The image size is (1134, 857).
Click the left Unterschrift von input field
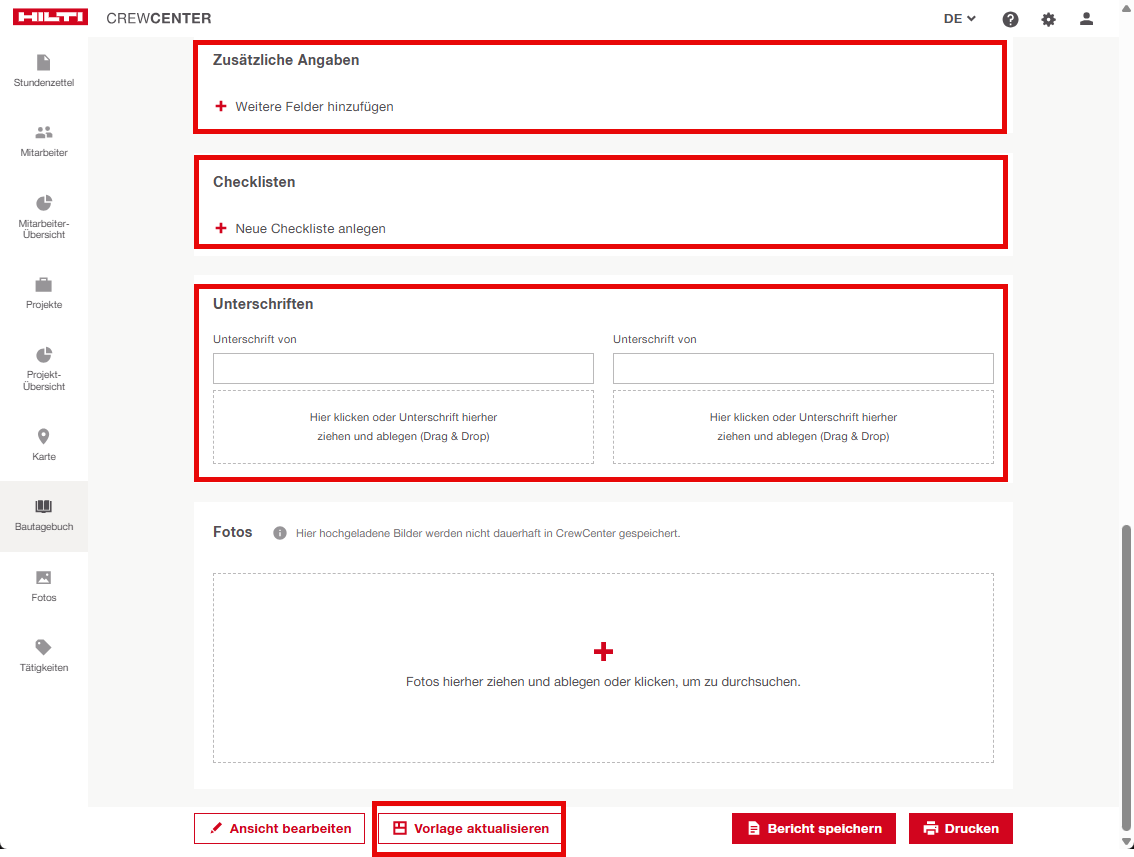coord(403,368)
